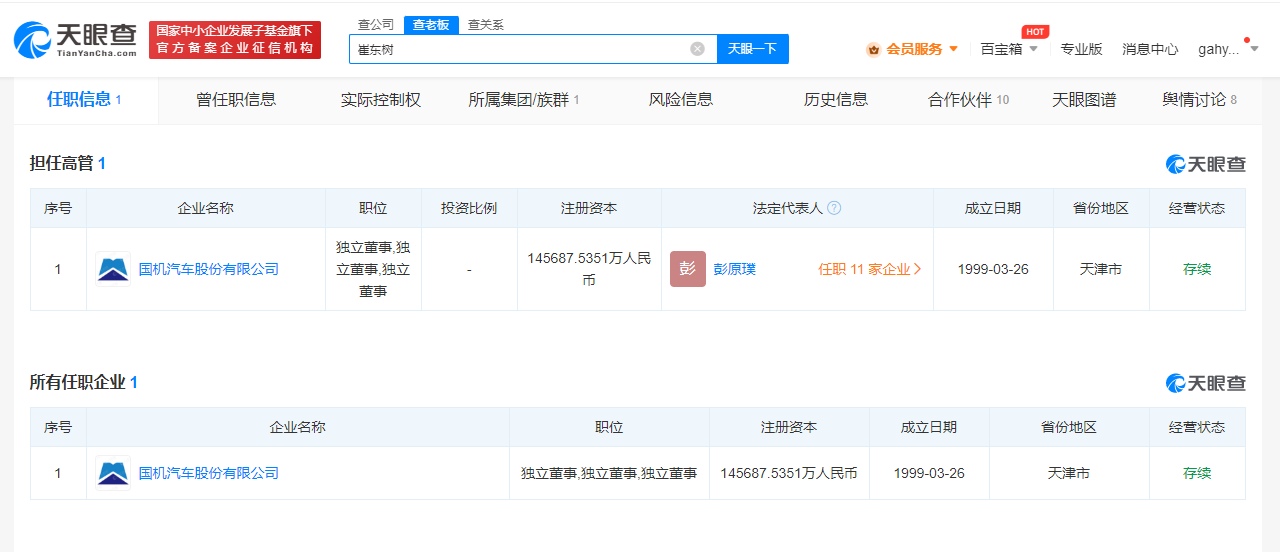
Task: Open the gahy... user account dropdown
Action: (1228, 49)
